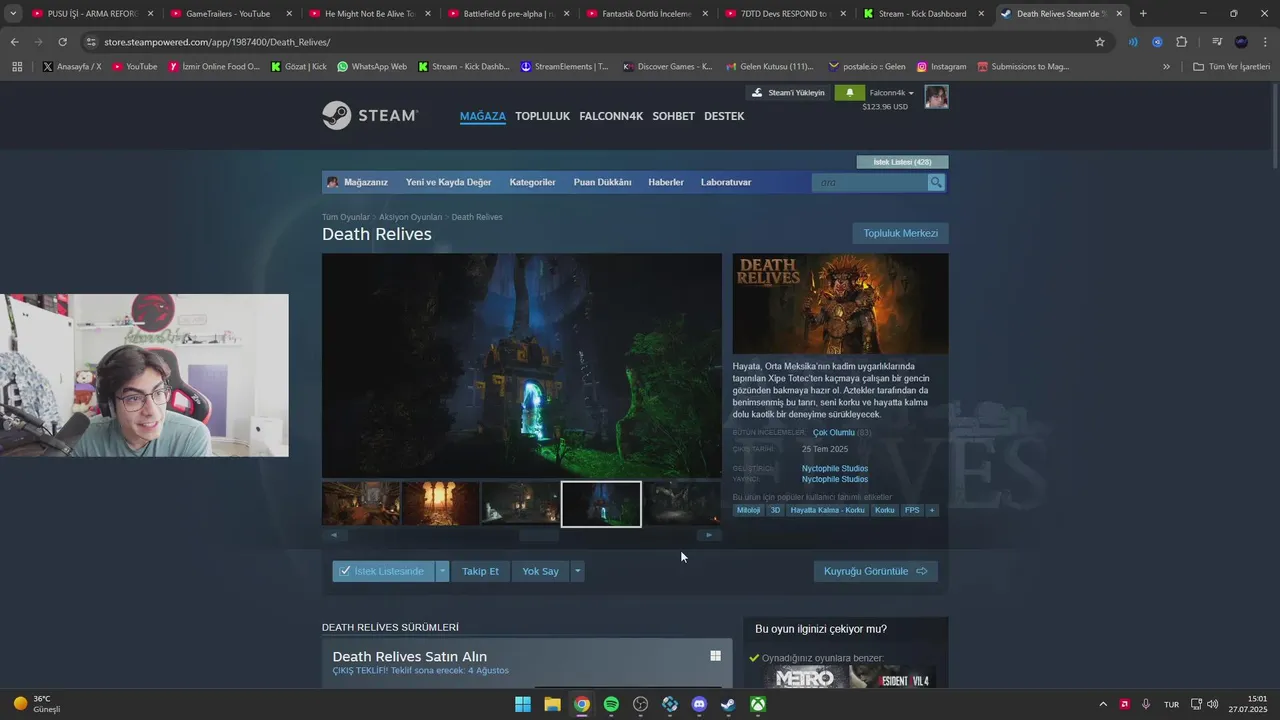Show more bookmarks with the overflow chevron
Screen dimensions: 1280x720
(1166, 67)
